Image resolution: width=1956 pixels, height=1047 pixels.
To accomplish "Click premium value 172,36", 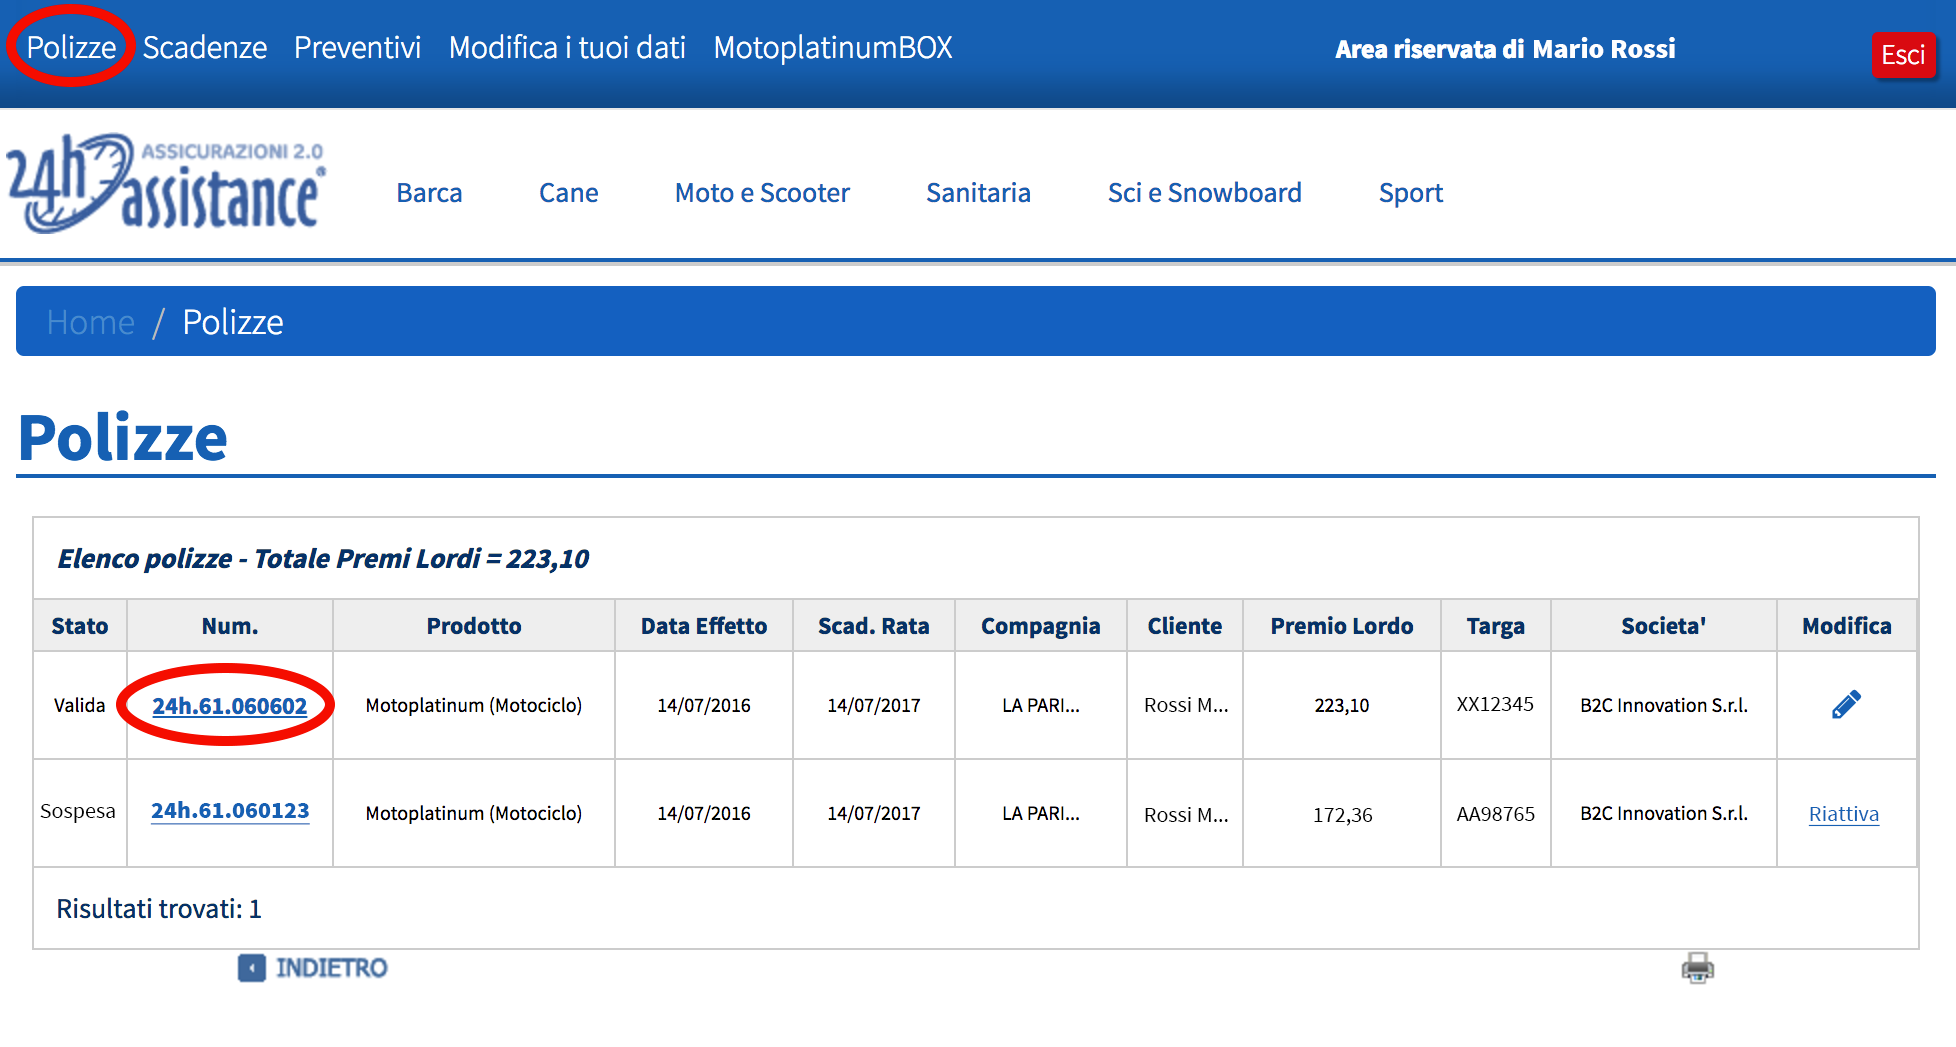I will click(1343, 814).
